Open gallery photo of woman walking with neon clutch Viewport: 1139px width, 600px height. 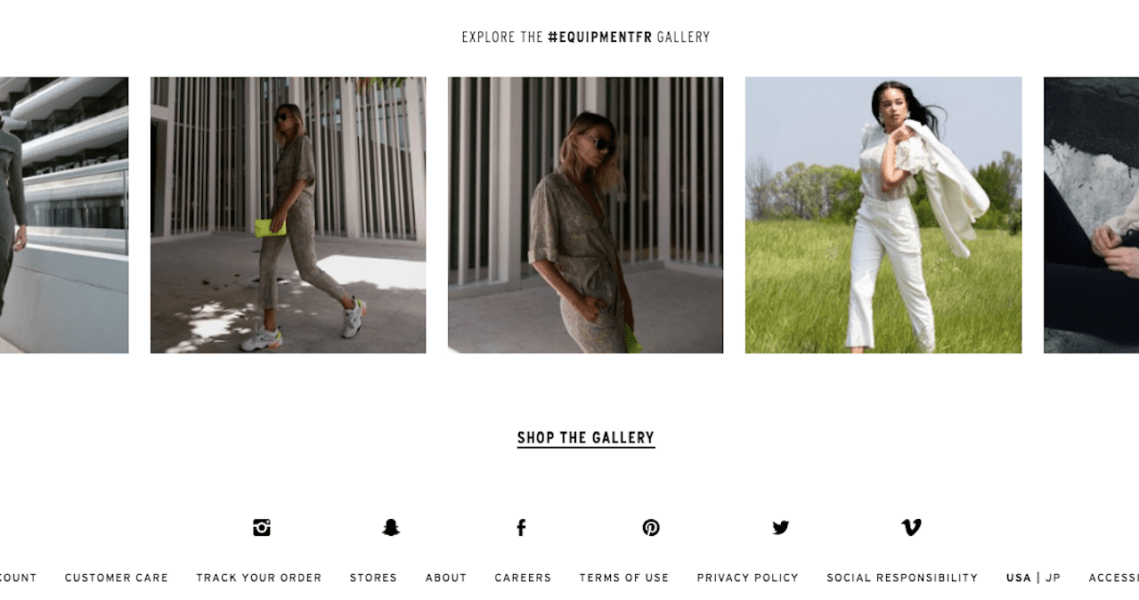coord(288,215)
